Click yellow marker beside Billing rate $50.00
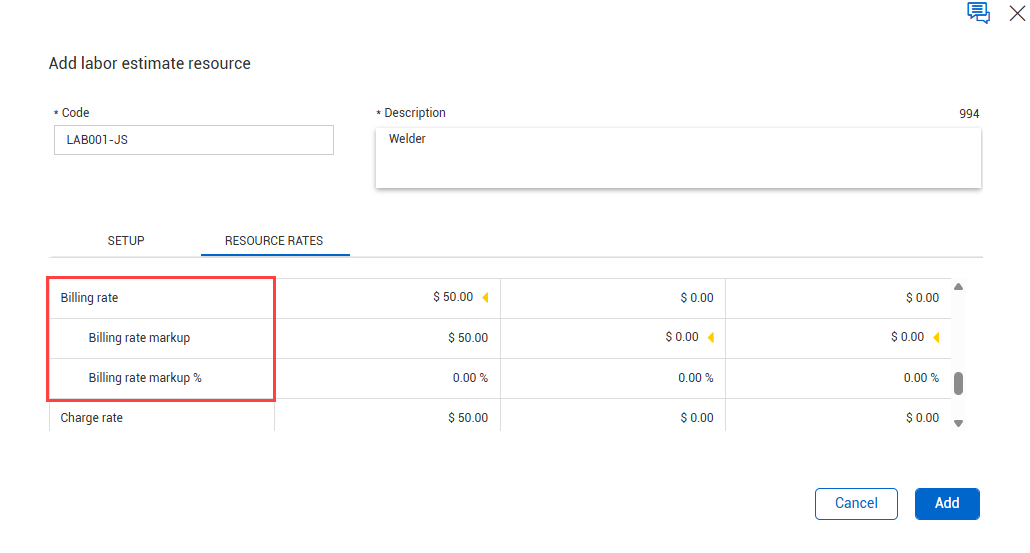 [486, 297]
